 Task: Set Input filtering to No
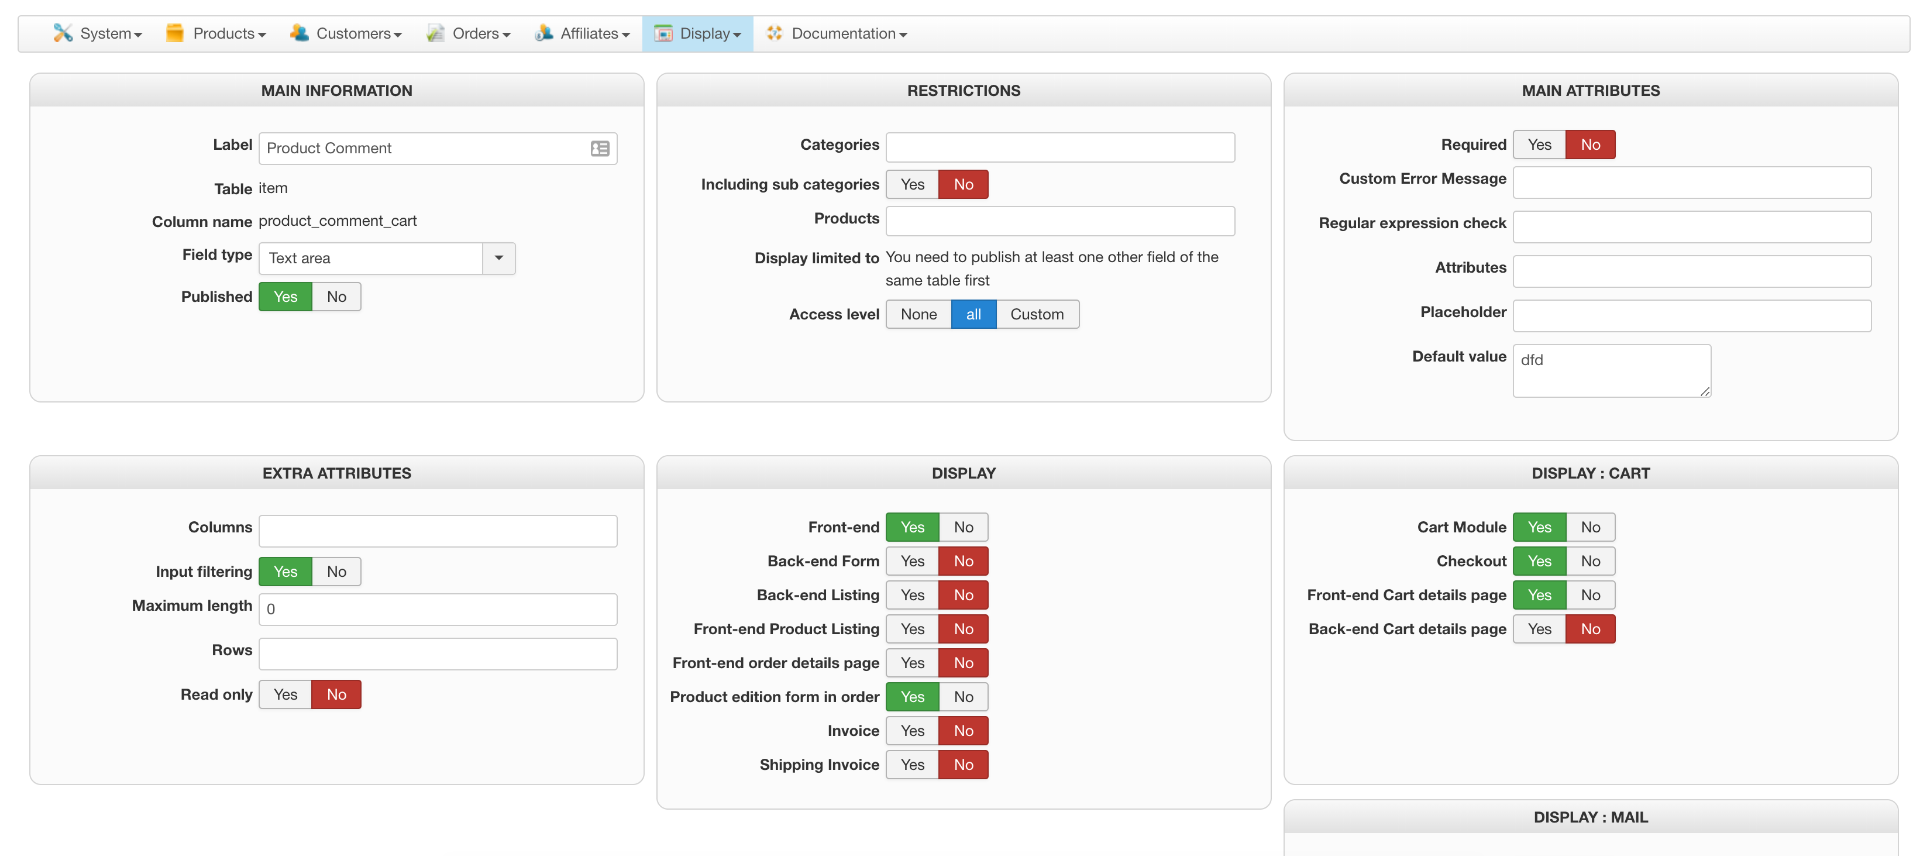[337, 572]
